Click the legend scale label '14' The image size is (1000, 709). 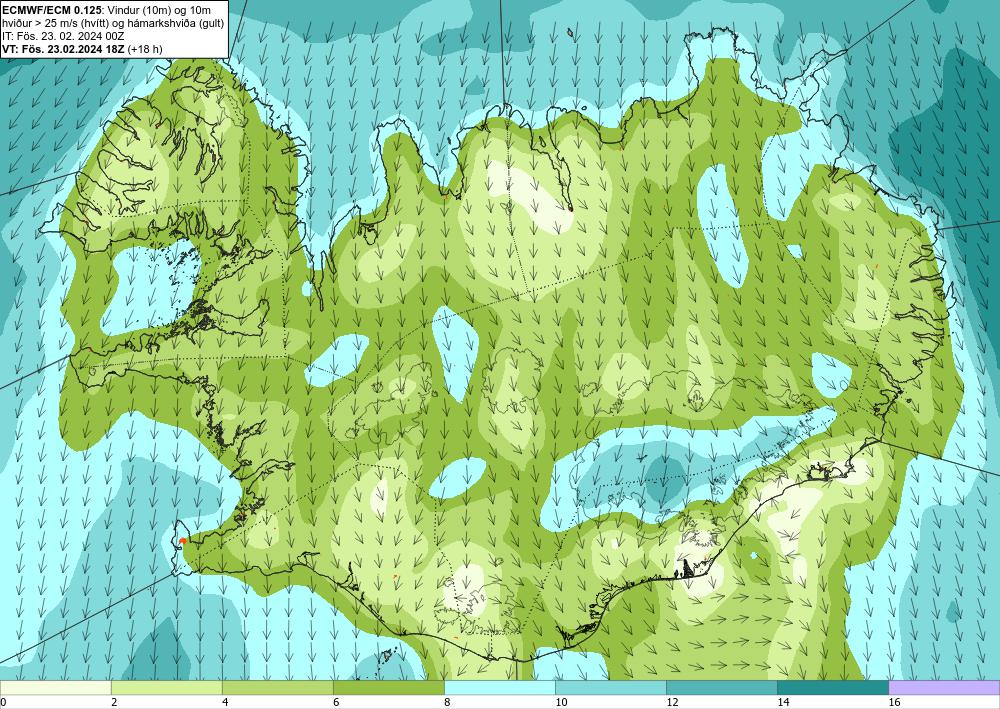point(783,702)
